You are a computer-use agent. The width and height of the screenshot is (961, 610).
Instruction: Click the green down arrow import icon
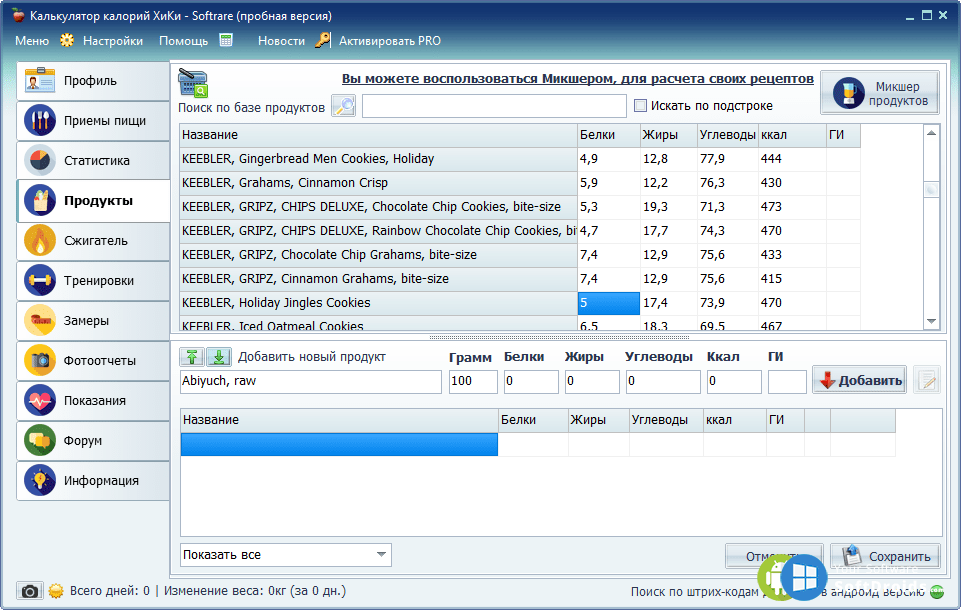click(219, 356)
